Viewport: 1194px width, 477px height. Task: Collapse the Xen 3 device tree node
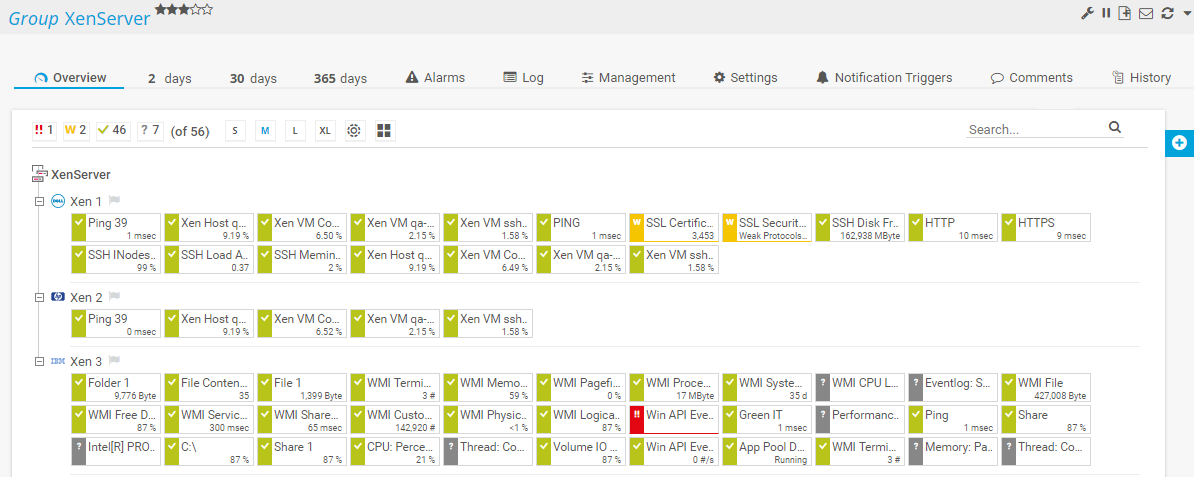(x=39, y=361)
